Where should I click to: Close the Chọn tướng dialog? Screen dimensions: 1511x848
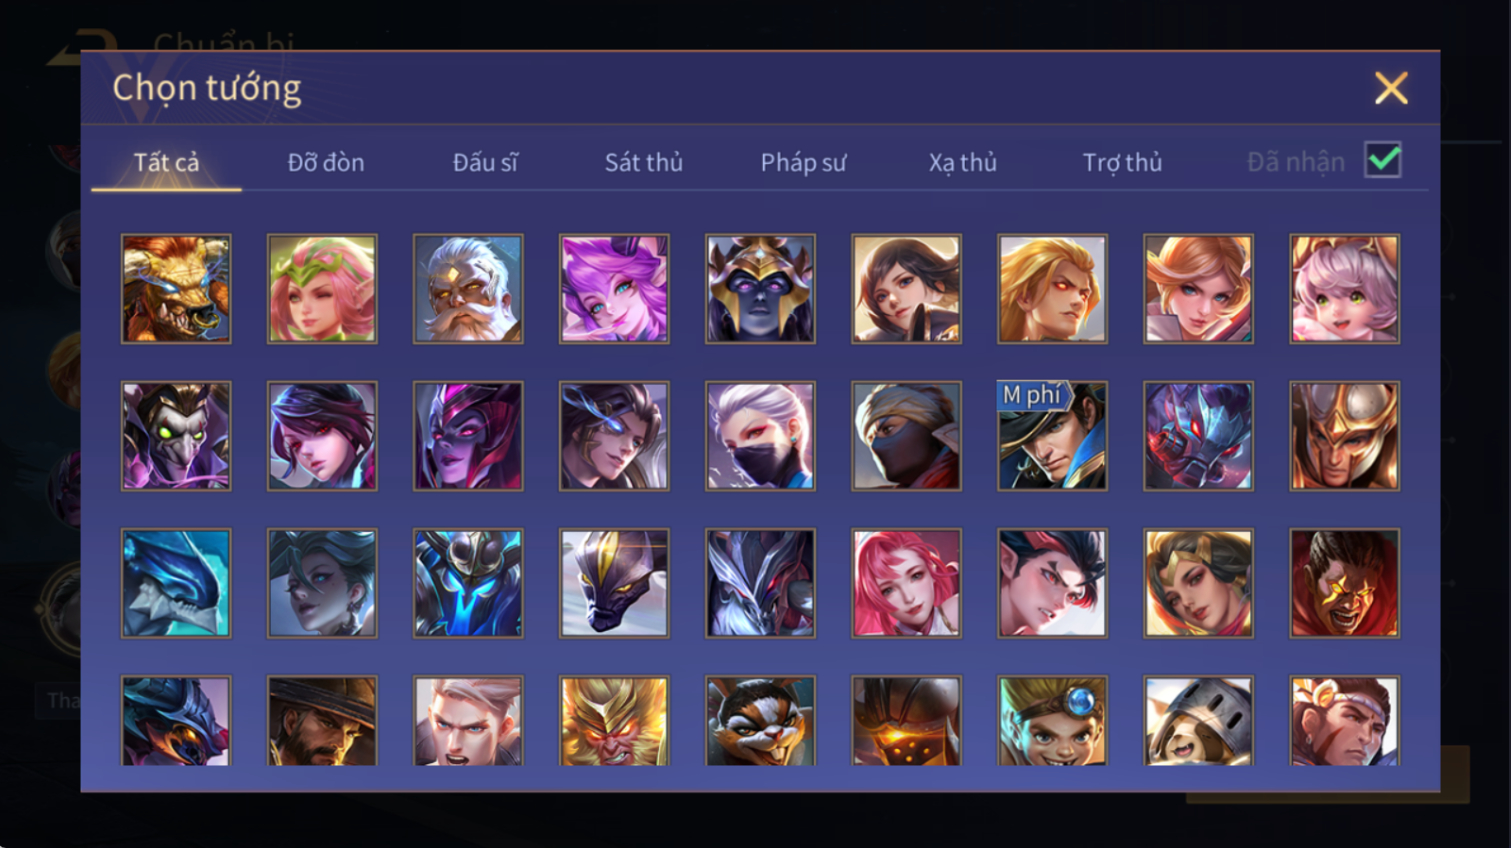point(1391,88)
